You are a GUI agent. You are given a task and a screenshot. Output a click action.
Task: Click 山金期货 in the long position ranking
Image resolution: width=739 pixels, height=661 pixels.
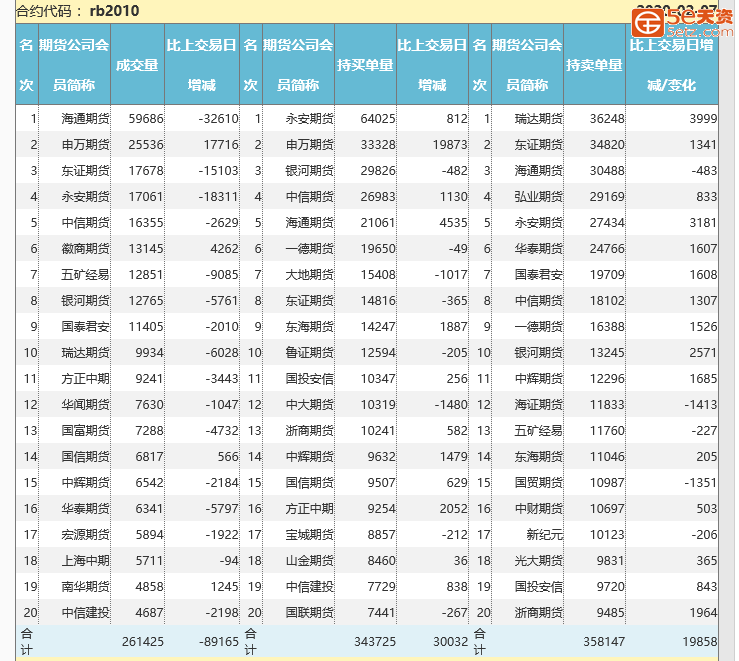(x=309, y=561)
